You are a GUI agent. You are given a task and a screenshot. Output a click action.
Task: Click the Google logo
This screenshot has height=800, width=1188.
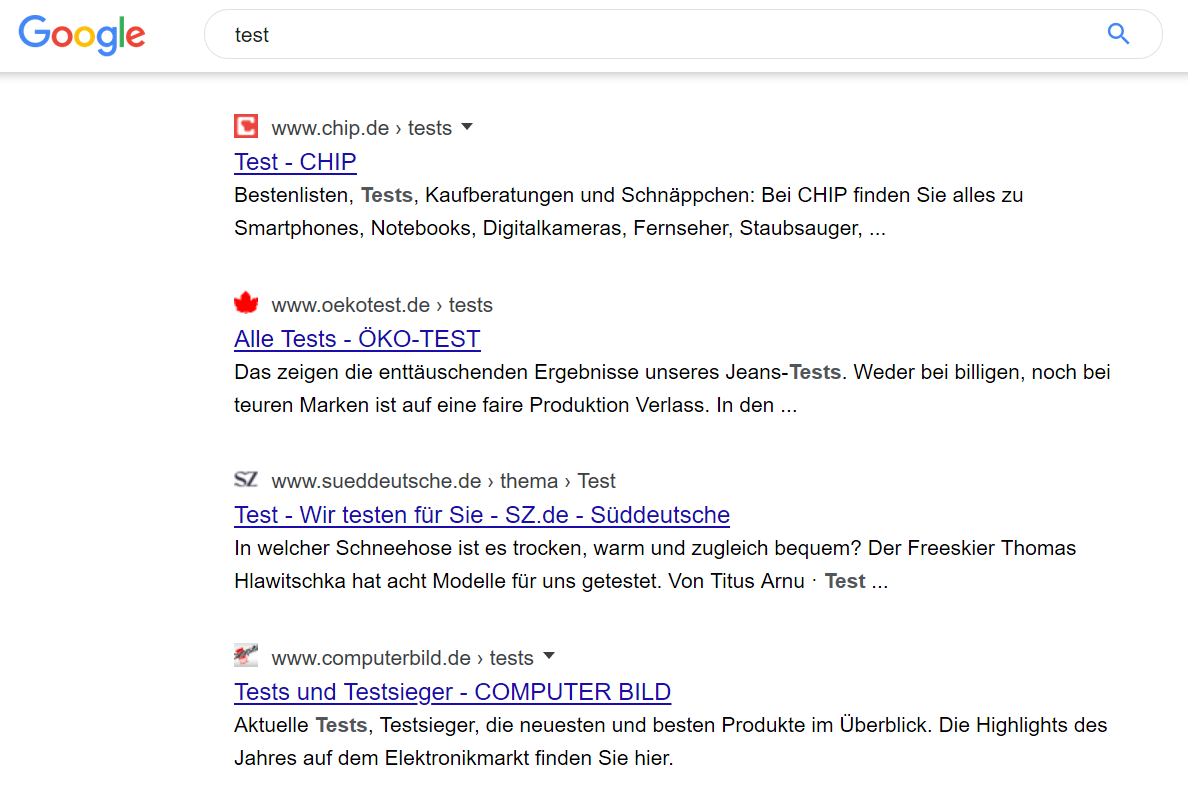point(82,35)
